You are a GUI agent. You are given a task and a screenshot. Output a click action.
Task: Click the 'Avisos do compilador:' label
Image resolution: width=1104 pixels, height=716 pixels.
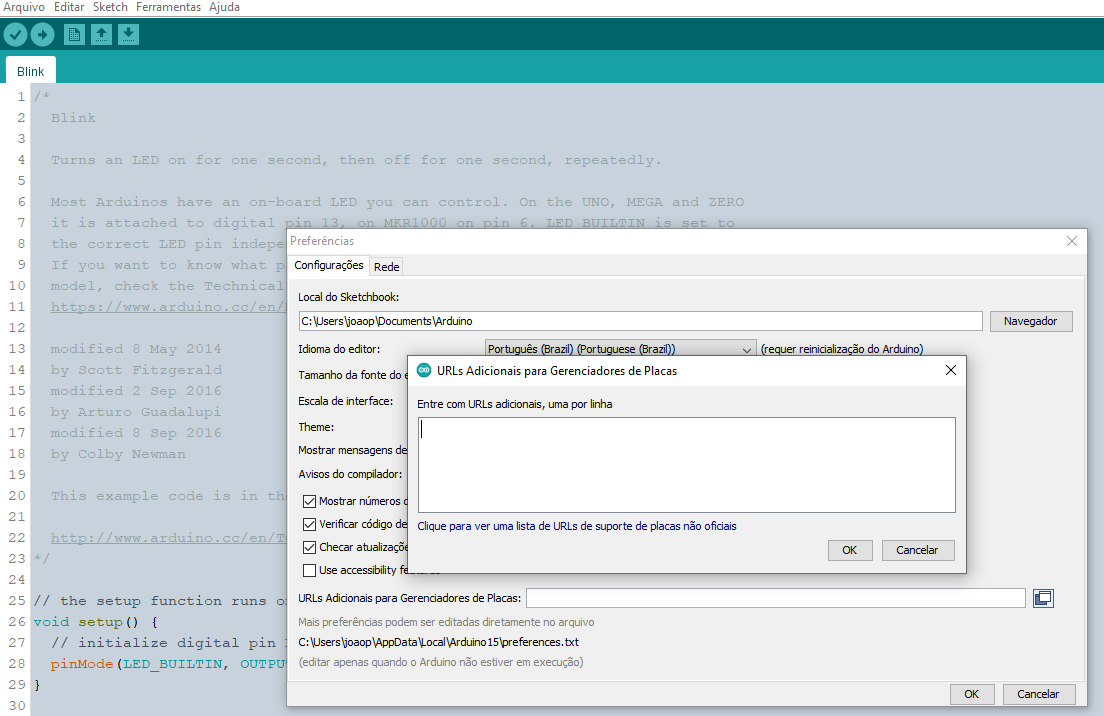pos(350,474)
